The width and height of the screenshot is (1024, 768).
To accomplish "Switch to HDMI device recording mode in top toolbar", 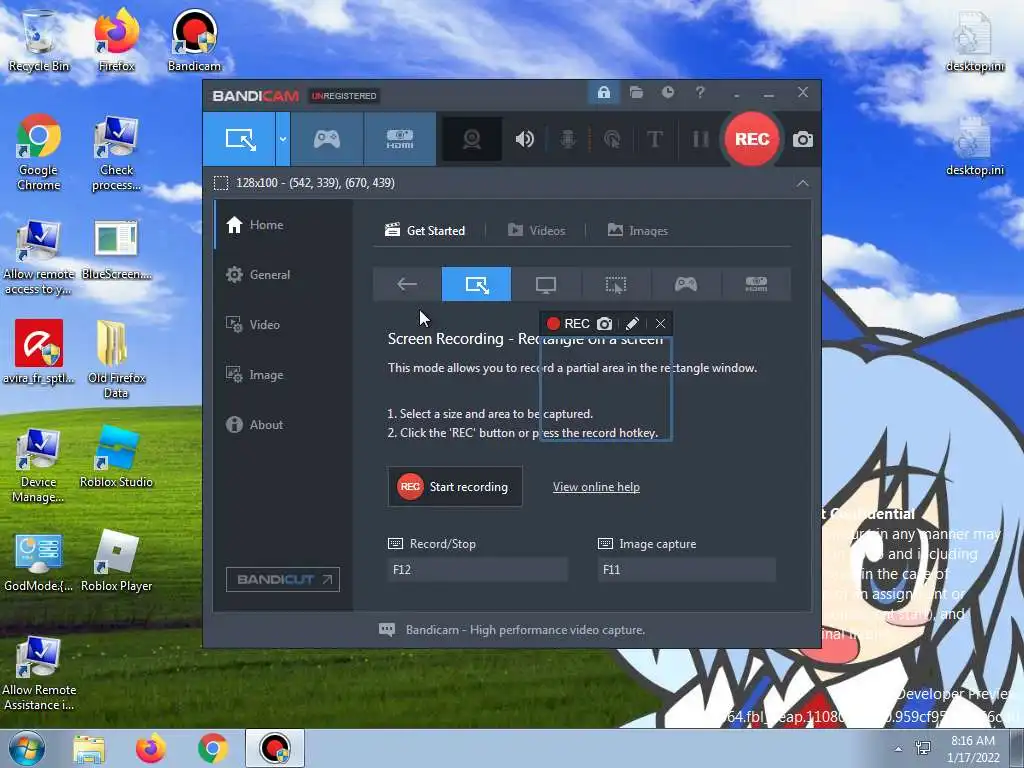I will coord(400,139).
